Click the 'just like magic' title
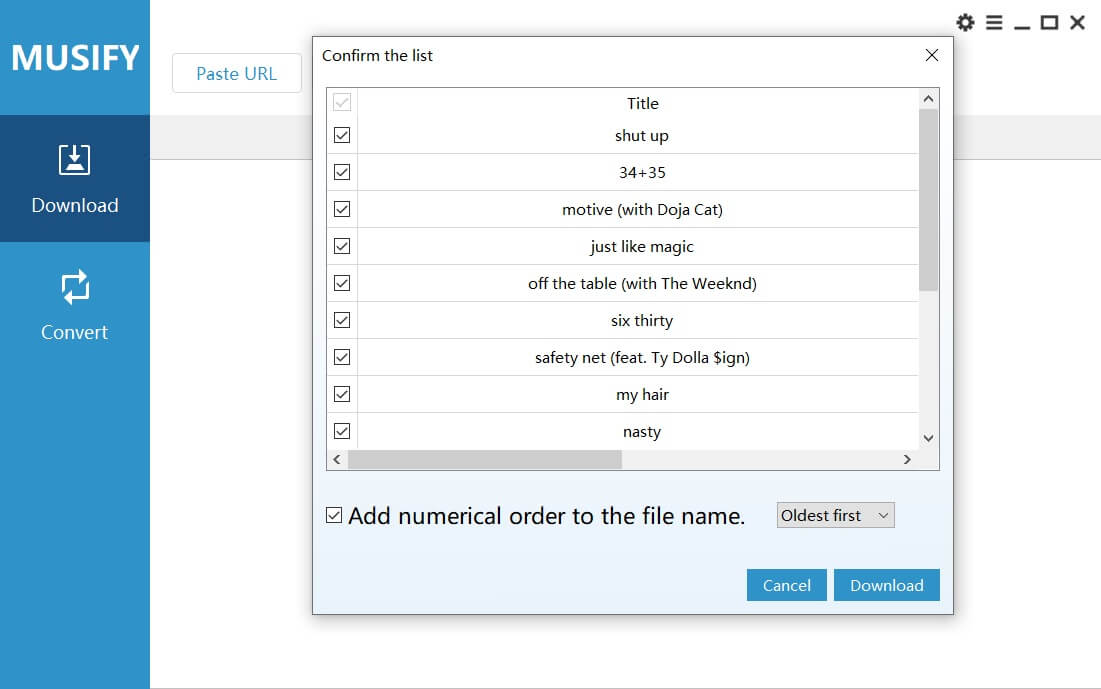Viewport: 1101px width, 689px height. pyautogui.click(x=642, y=247)
